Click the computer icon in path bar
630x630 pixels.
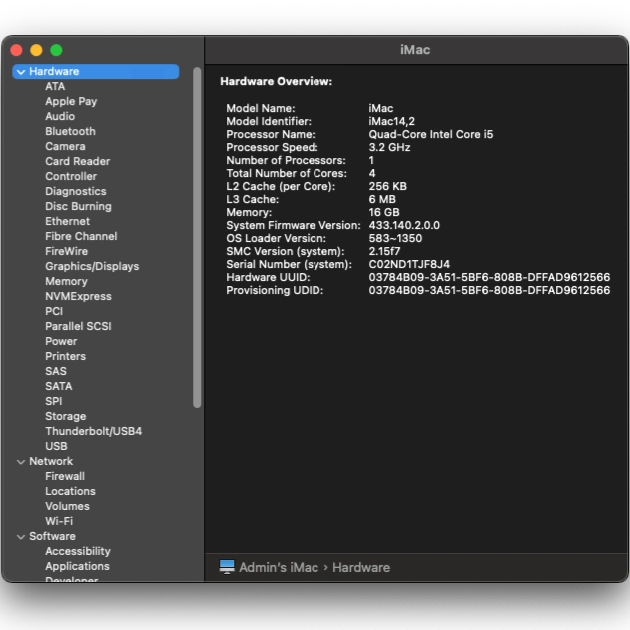tap(227, 567)
